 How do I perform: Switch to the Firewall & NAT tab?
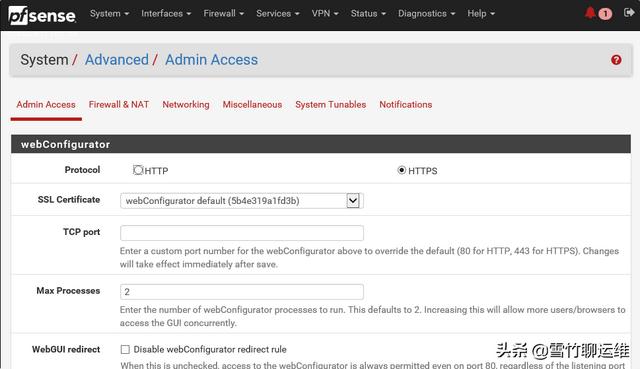click(119, 104)
